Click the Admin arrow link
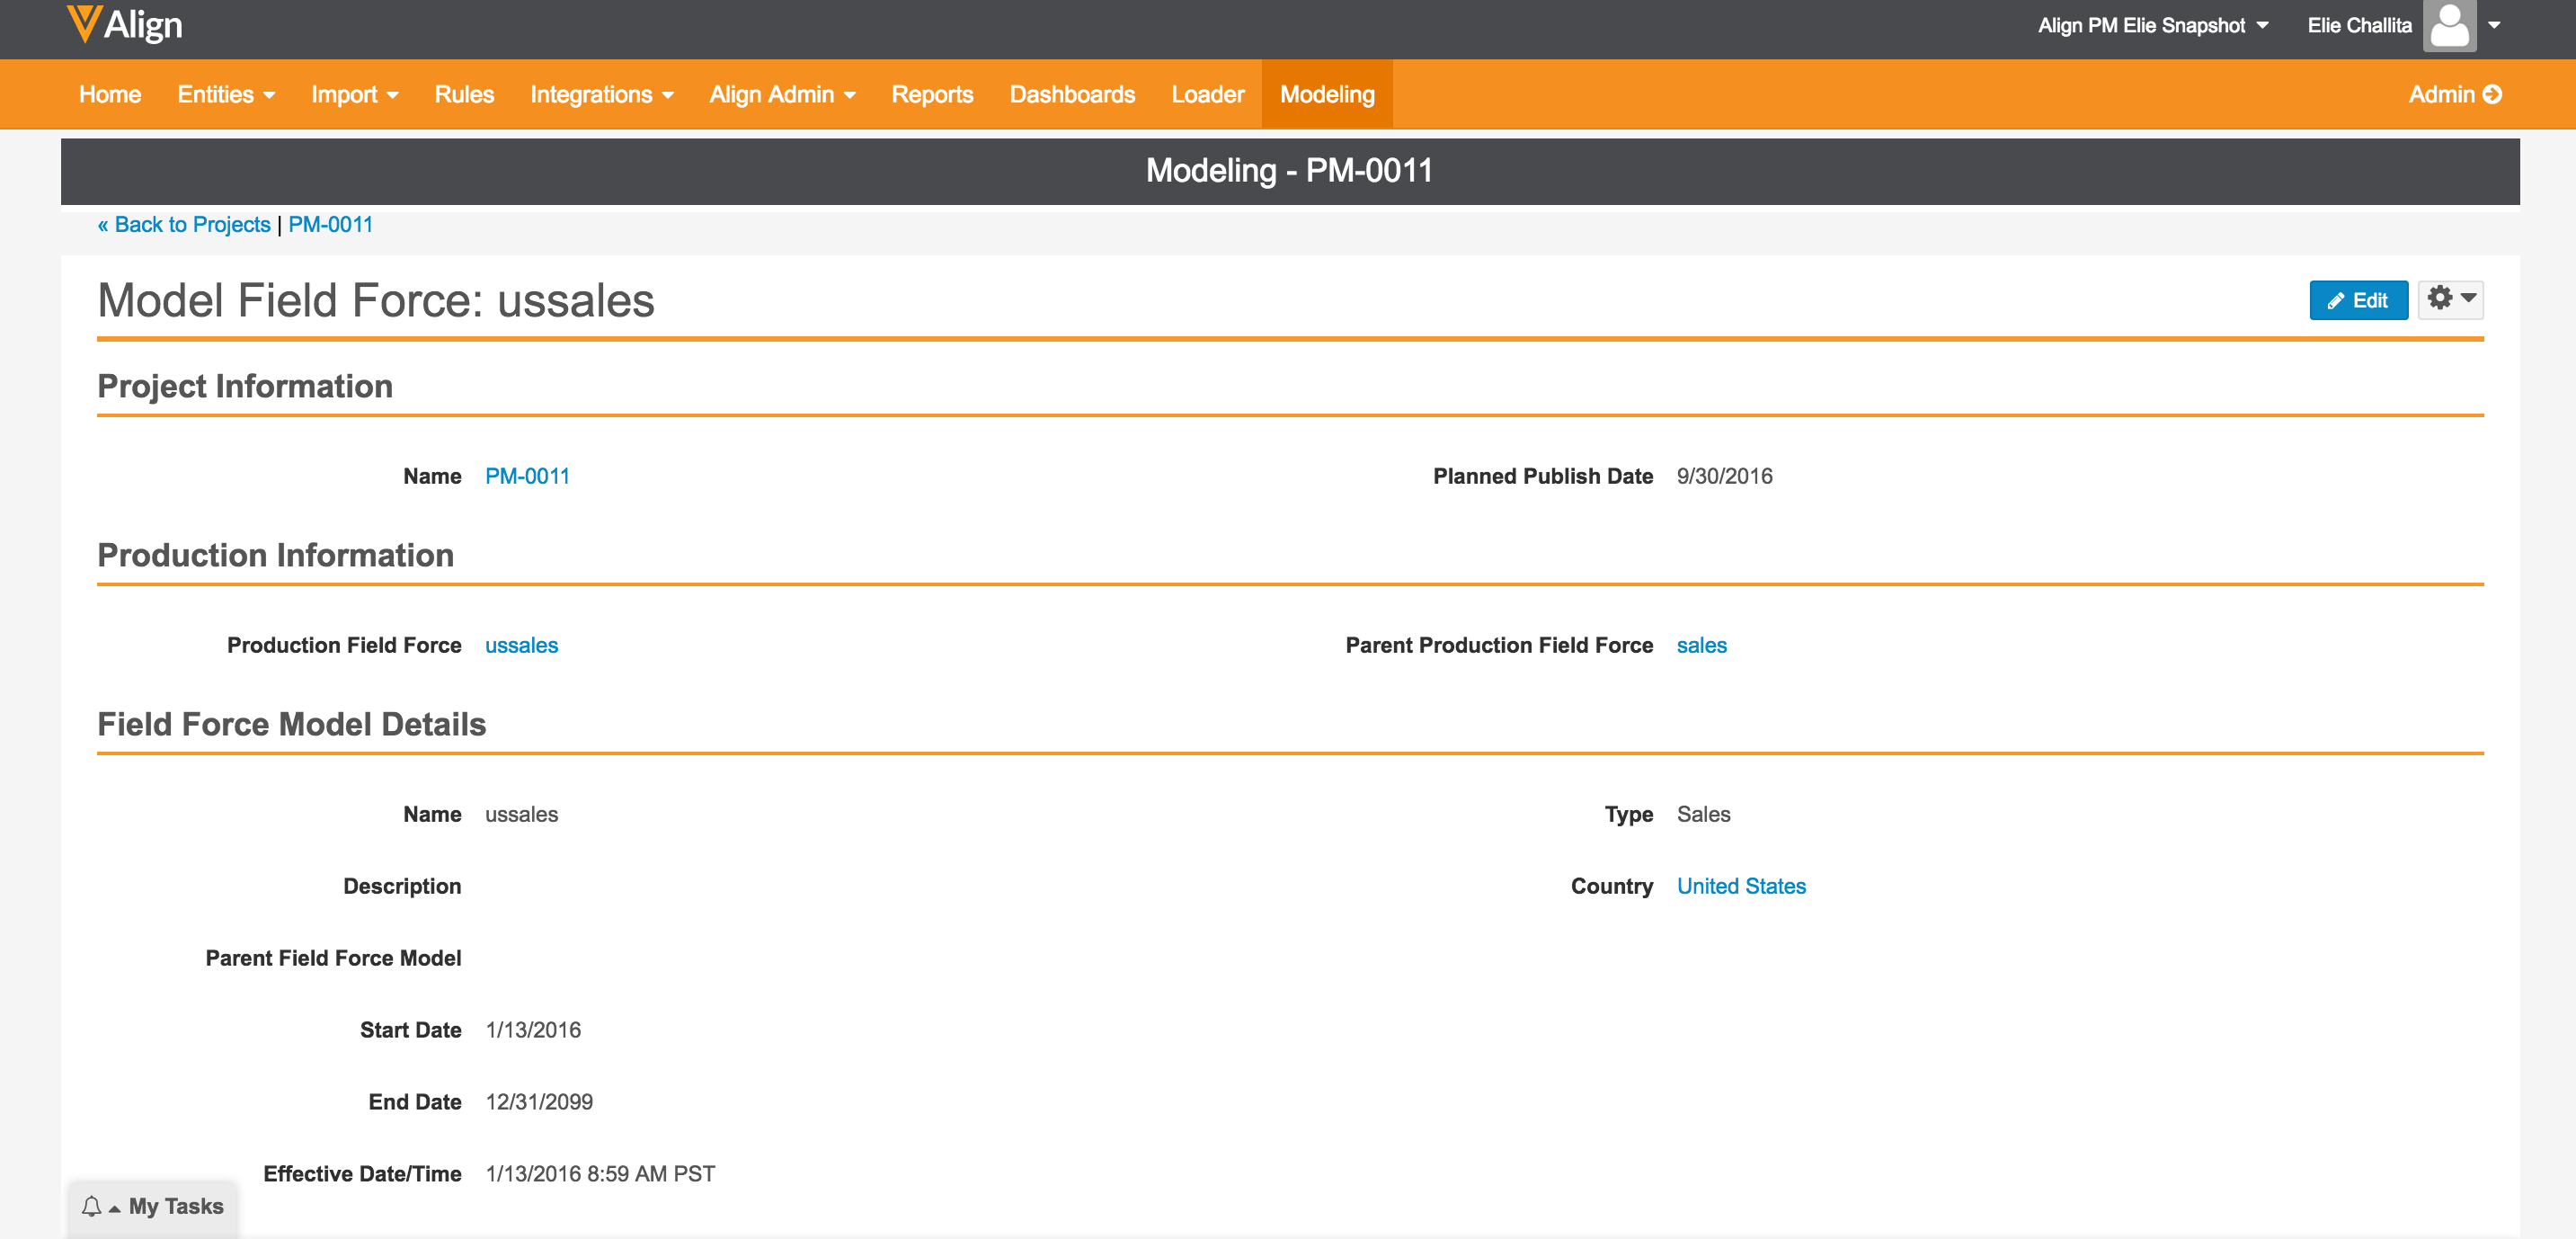 tap(2455, 94)
